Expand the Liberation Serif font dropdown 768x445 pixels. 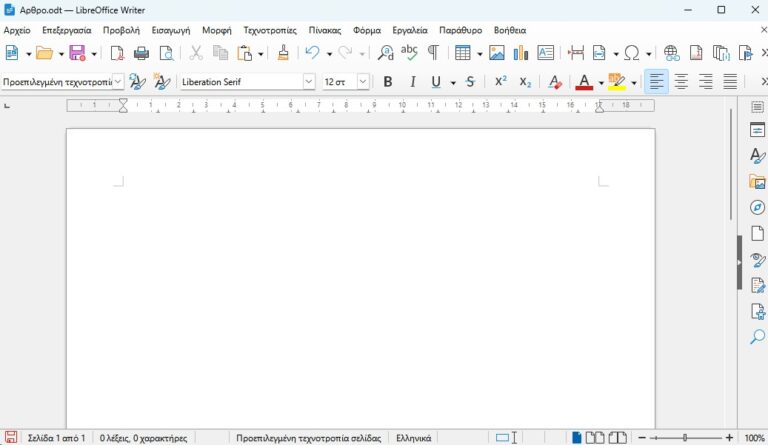pos(309,82)
